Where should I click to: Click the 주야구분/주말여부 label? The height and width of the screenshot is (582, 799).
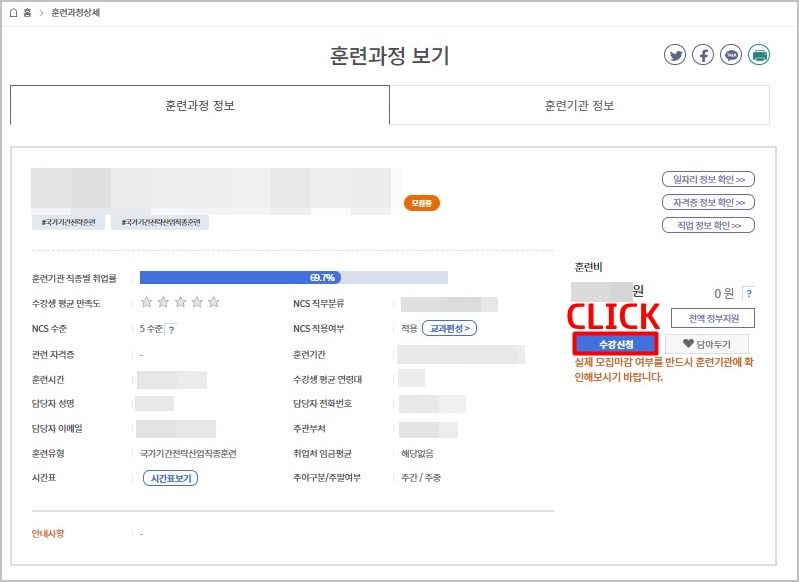click(327, 478)
